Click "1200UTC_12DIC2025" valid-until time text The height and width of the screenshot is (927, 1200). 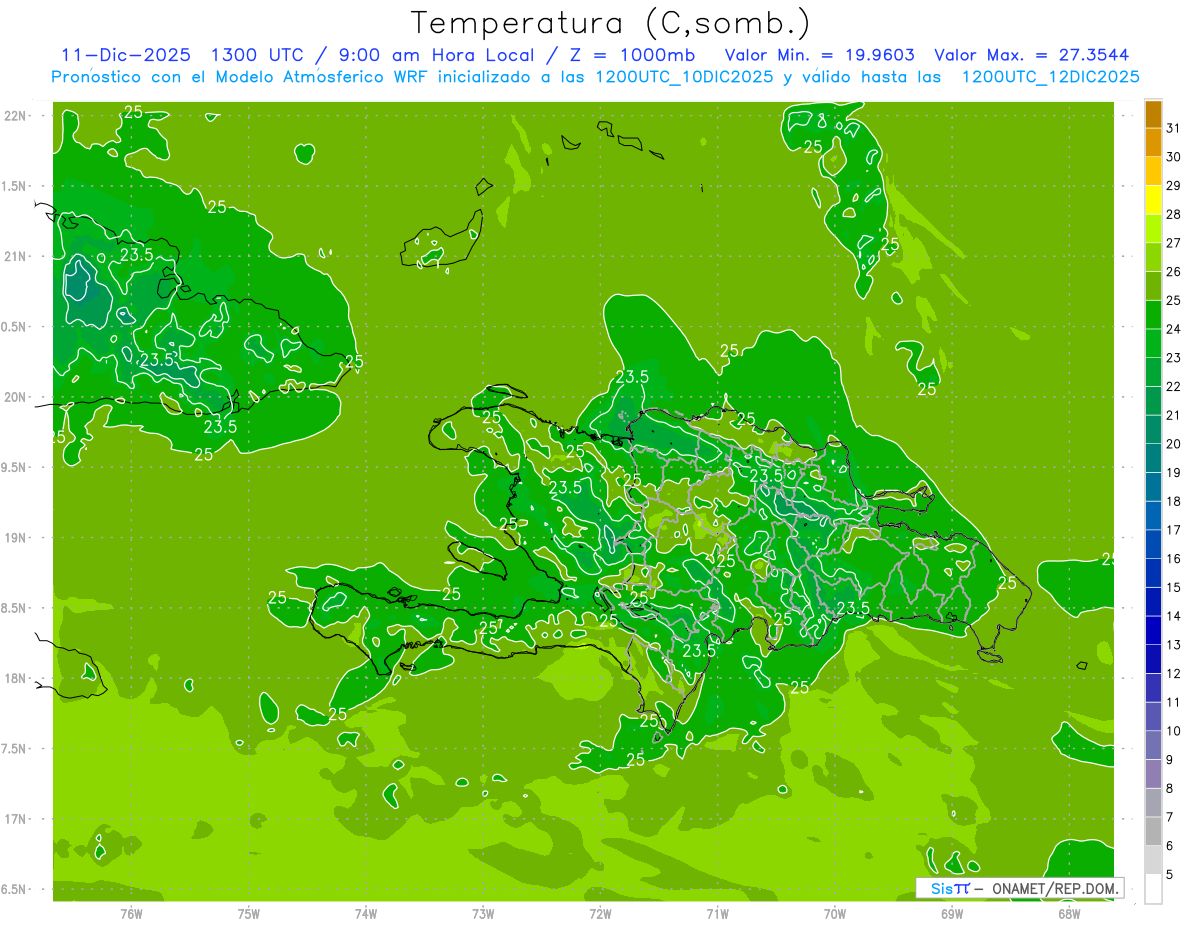click(1050, 77)
